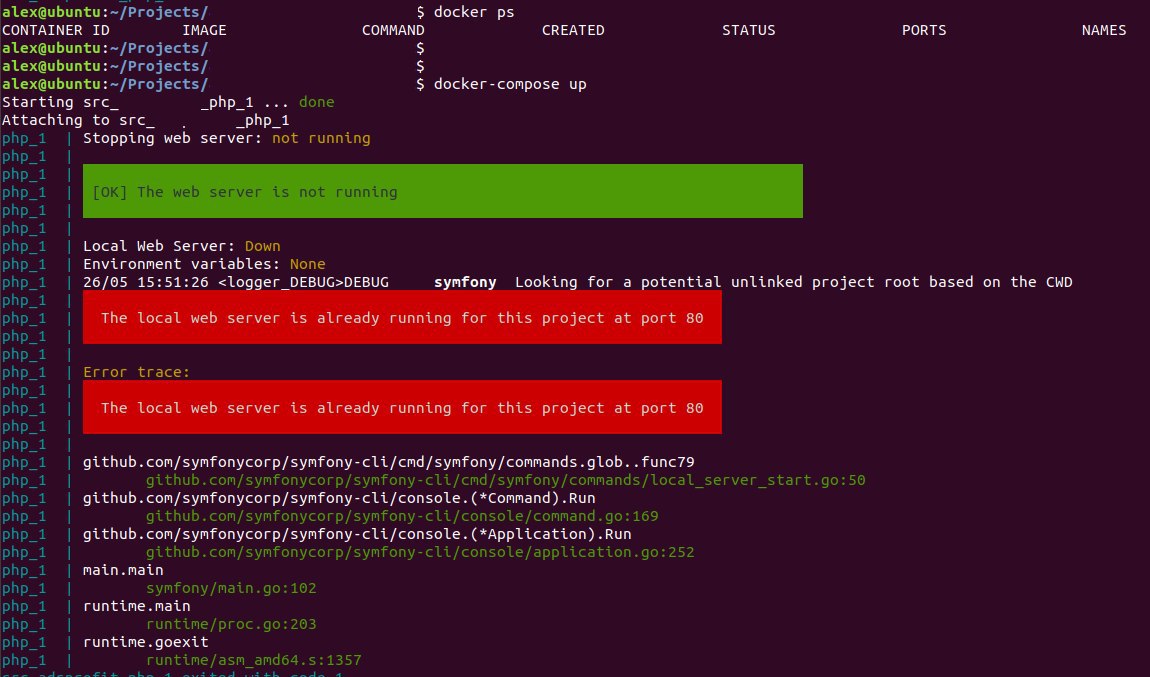This screenshot has width=1150, height=677.
Task: Click the 'symfony/main.go:102' path
Action: point(231,588)
